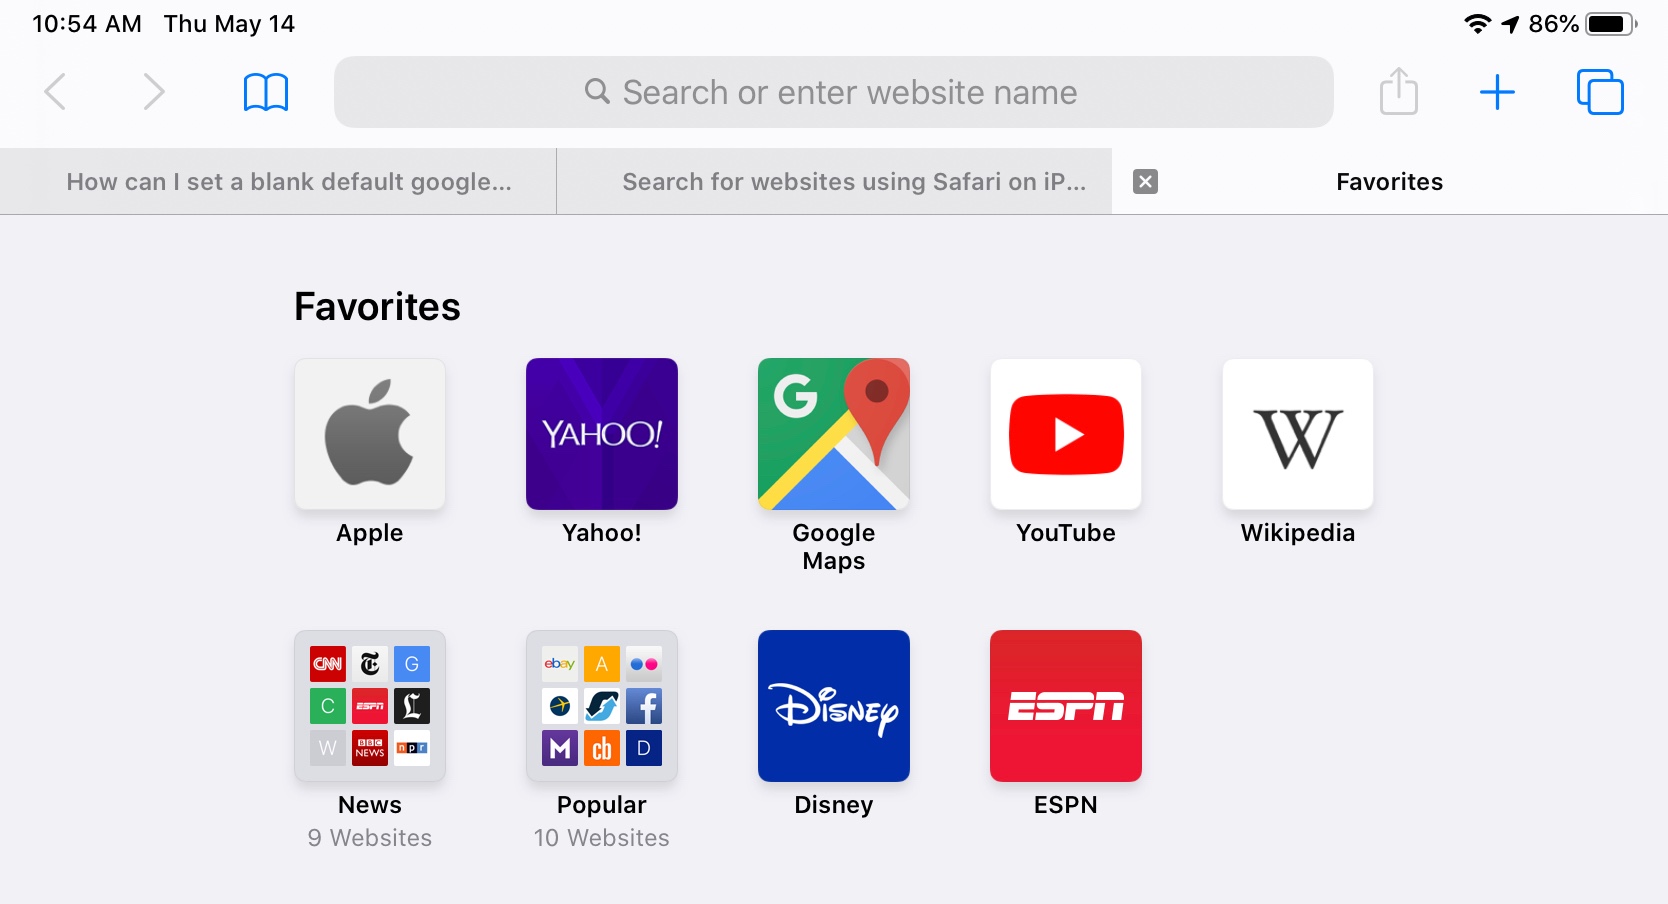Switch to 'How can I set a blank default google' tab
This screenshot has width=1668, height=904.
click(278, 181)
